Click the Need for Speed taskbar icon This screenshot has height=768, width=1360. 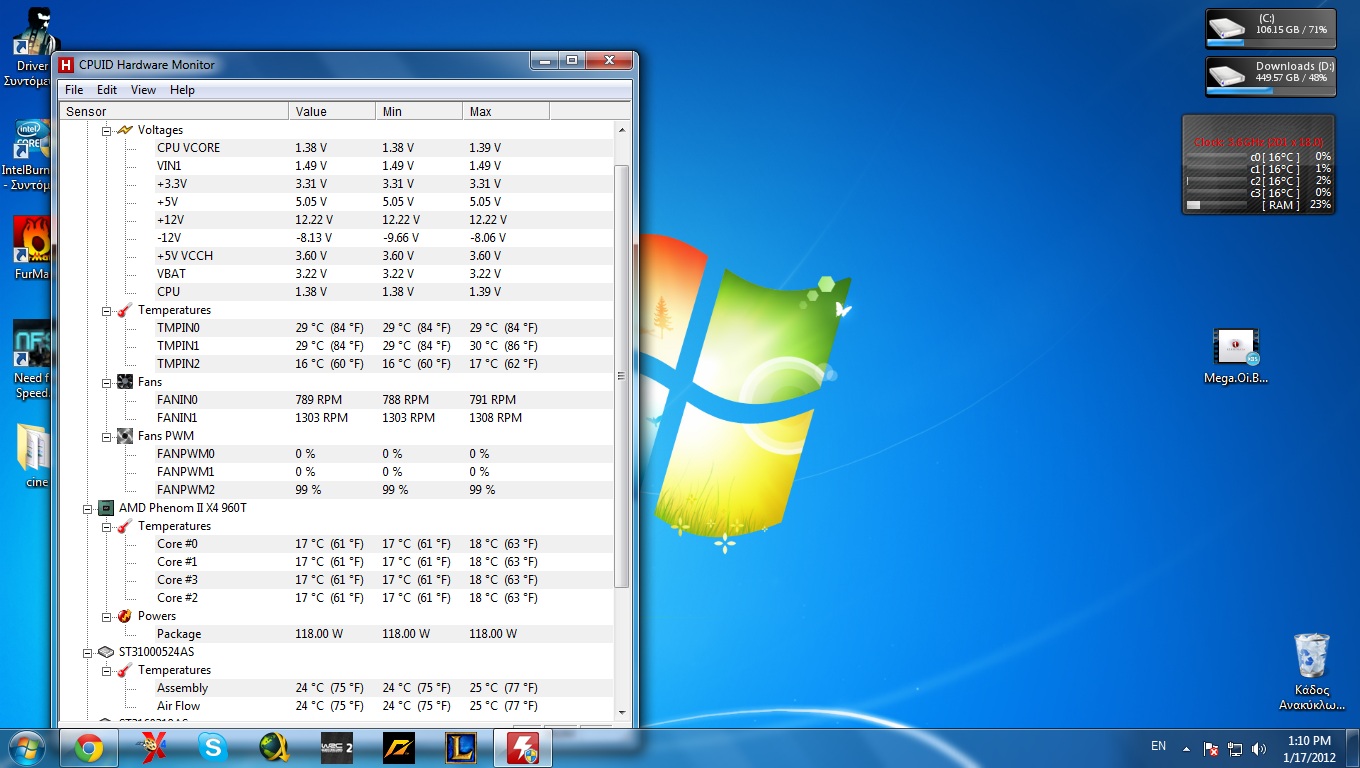[x=399, y=747]
